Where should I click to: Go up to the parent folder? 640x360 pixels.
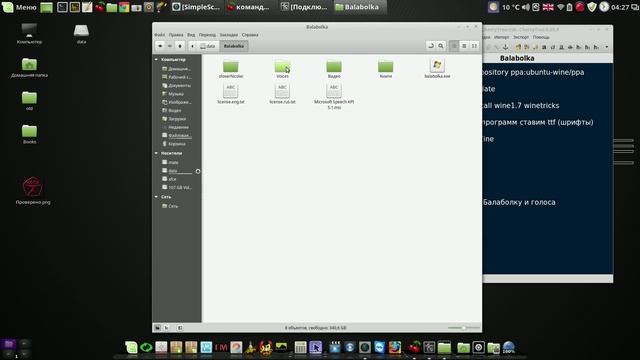tap(180, 46)
